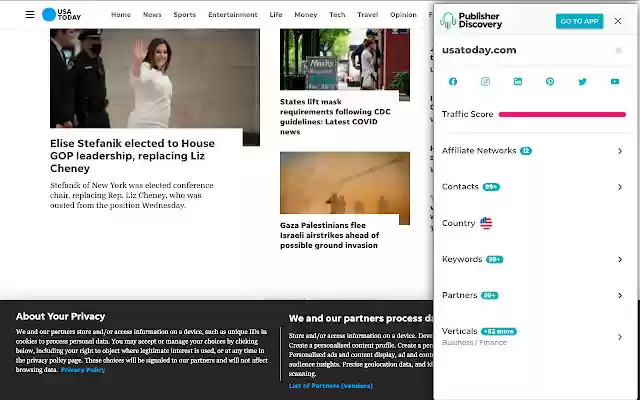The height and width of the screenshot is (400, 640).
Task: Open the Opinion nav item
Action: (403, 15)
